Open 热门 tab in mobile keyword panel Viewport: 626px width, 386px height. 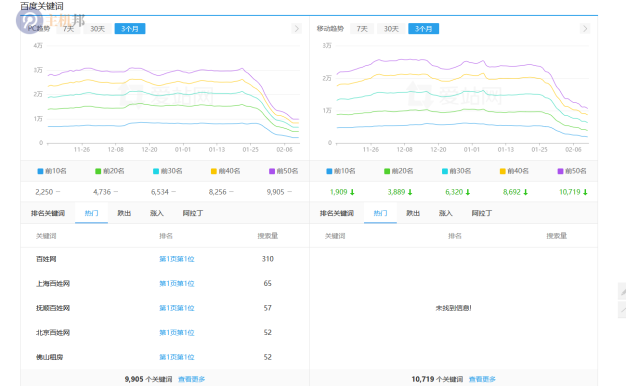(380, 213)
